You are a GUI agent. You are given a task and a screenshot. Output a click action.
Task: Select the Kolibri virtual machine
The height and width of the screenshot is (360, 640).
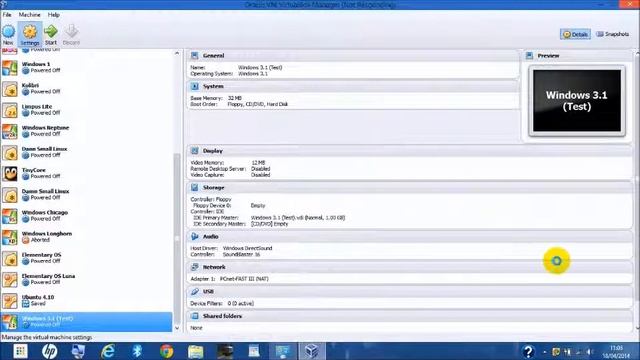[x=87, y=89]
